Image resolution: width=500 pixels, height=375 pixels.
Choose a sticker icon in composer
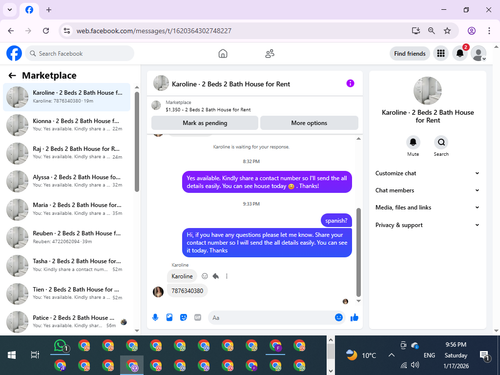click(183, 317)
